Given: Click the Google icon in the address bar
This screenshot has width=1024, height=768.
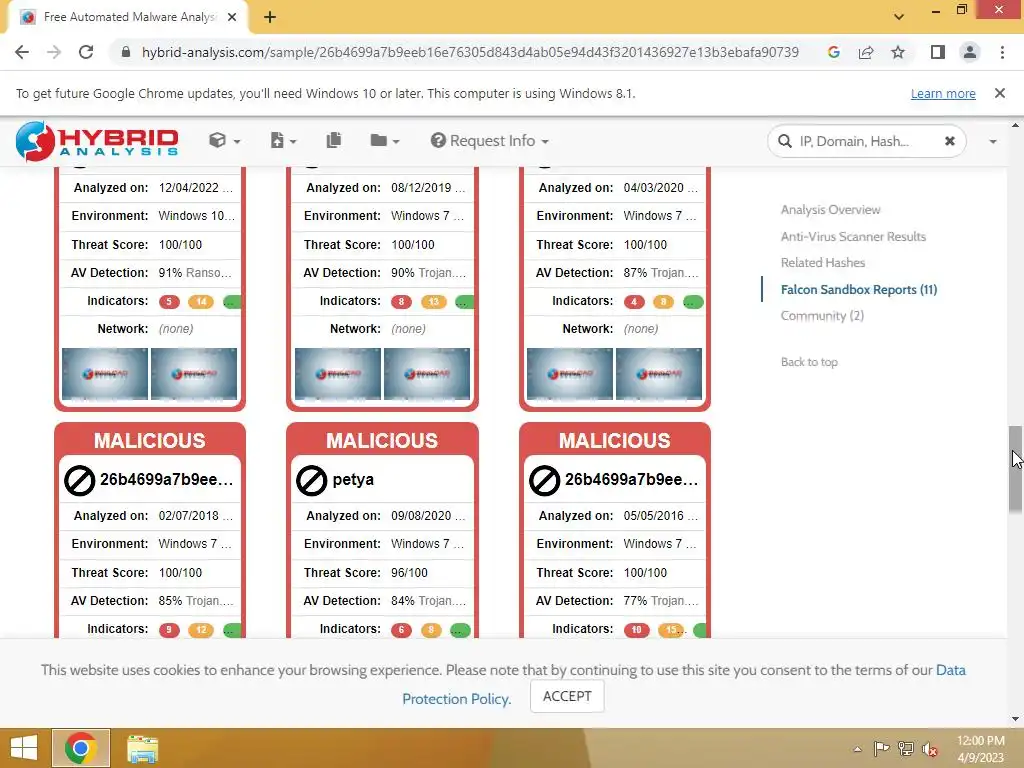Looking at the screenshot, I should 833,52.
